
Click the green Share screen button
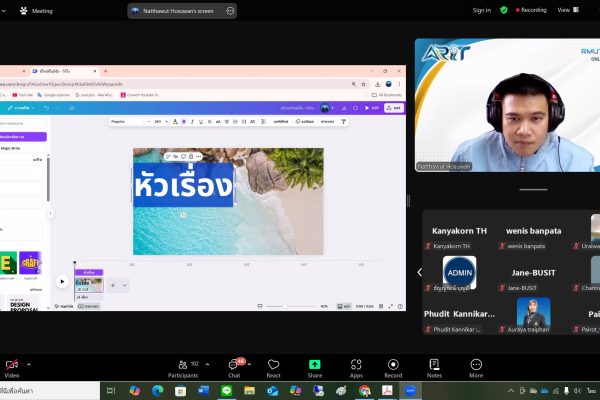tap(315, 368)
